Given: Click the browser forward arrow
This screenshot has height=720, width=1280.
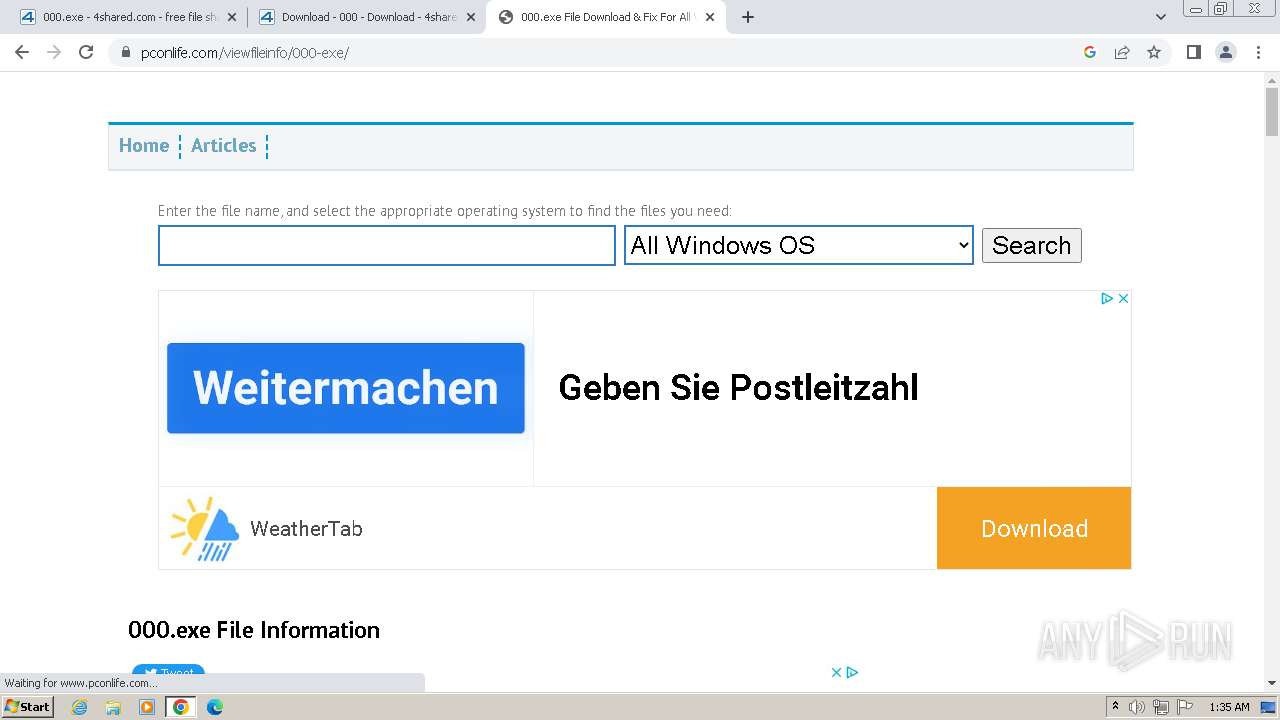Looking at the screenshot, I should [54, 52].
